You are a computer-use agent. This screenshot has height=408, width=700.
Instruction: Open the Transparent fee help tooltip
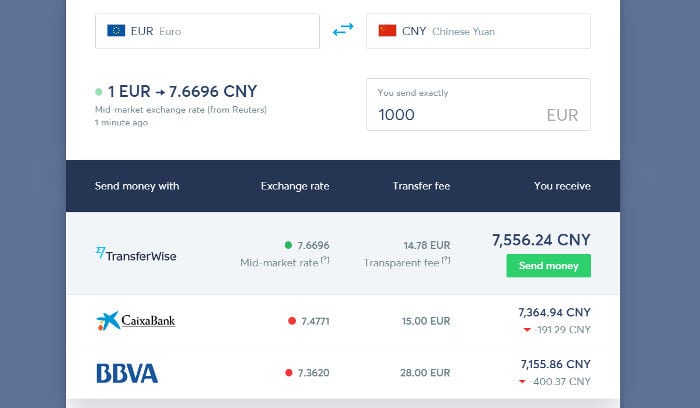(x=446, y=260)
